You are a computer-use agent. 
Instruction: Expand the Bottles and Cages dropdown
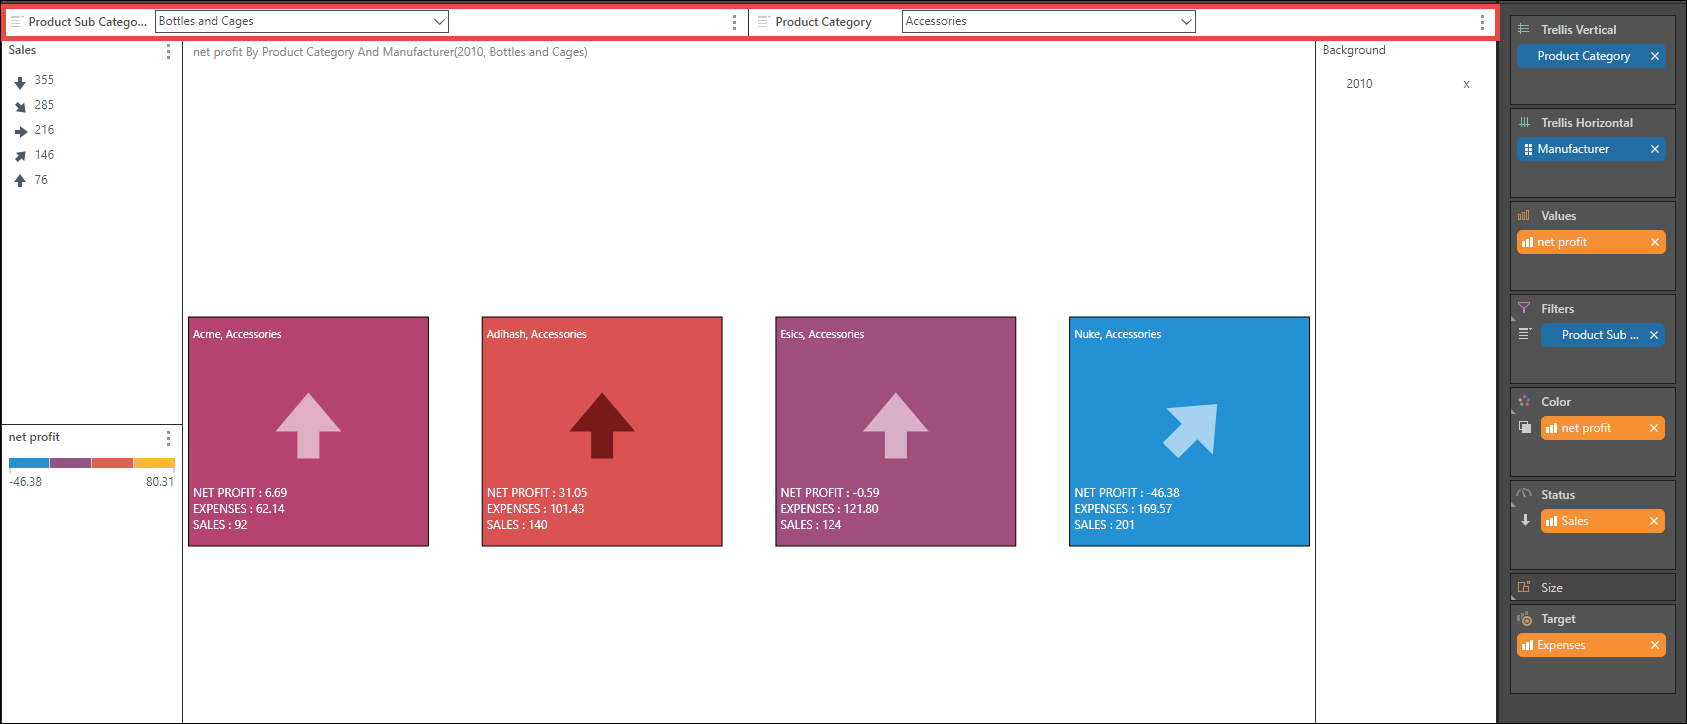coord(439,22)
